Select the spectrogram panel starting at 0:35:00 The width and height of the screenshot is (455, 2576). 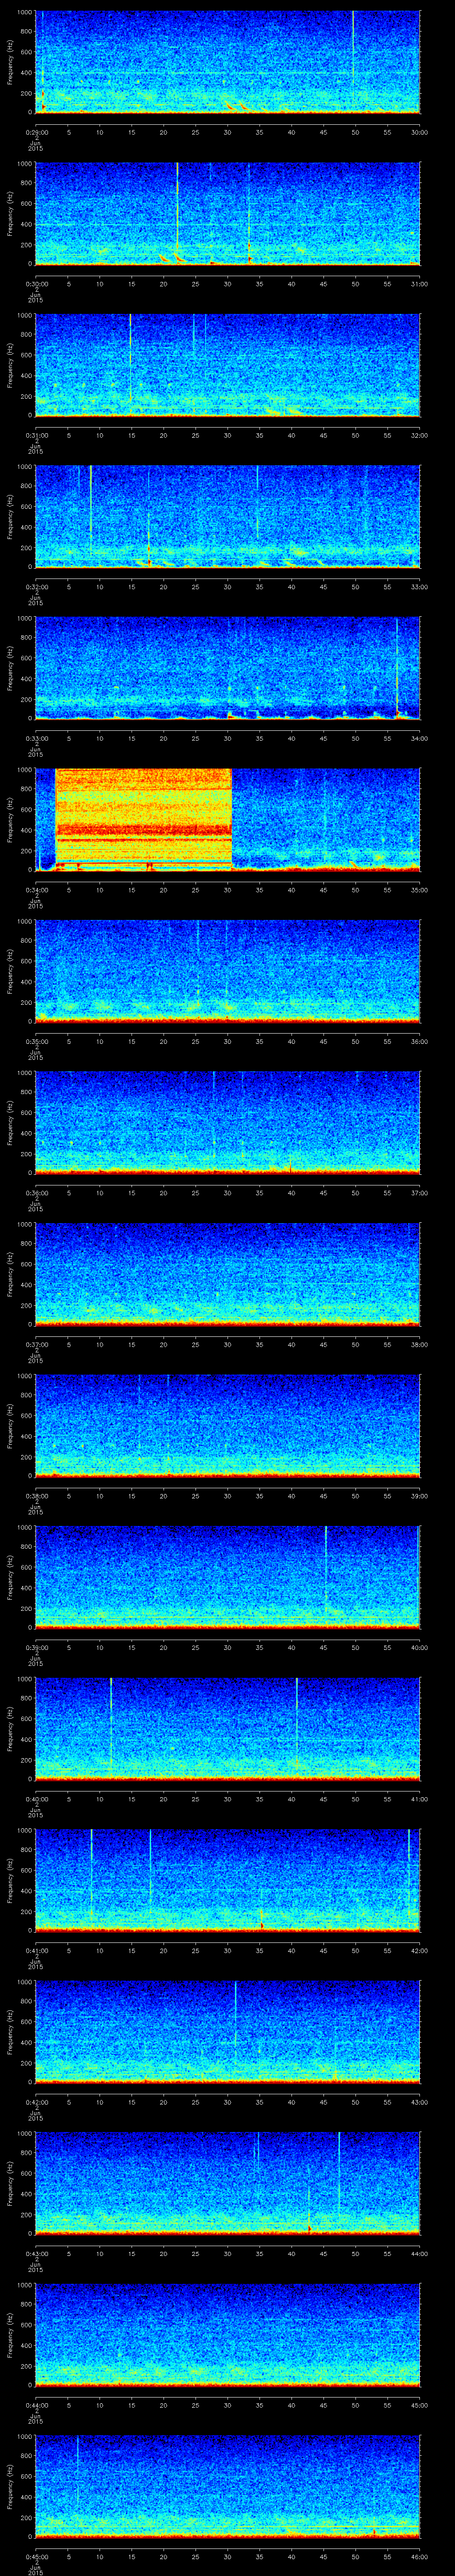[x=227, y=971]
